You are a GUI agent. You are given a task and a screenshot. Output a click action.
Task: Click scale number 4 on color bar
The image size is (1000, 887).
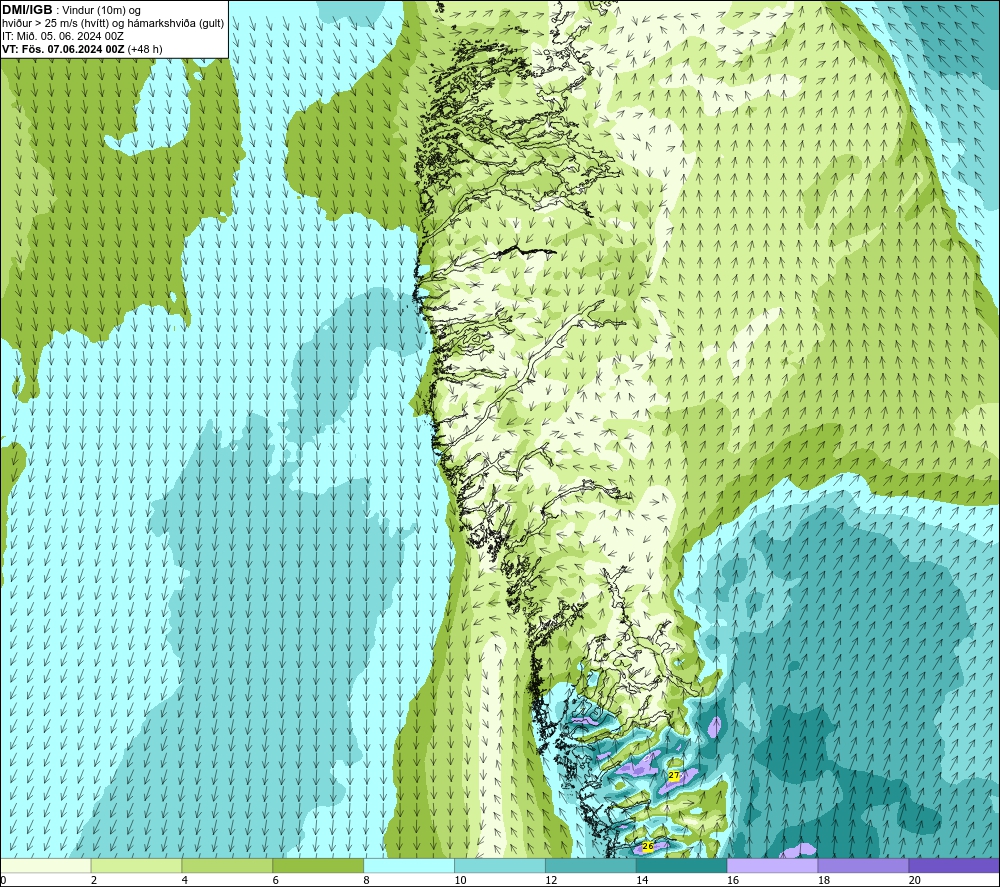point(185,880)
